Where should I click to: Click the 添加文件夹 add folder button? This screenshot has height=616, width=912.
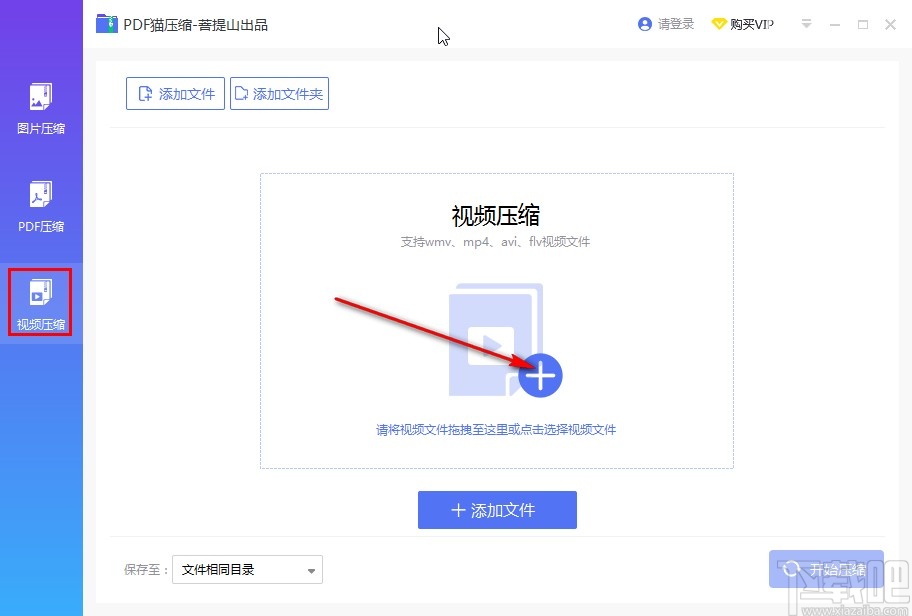pos(279,94)
